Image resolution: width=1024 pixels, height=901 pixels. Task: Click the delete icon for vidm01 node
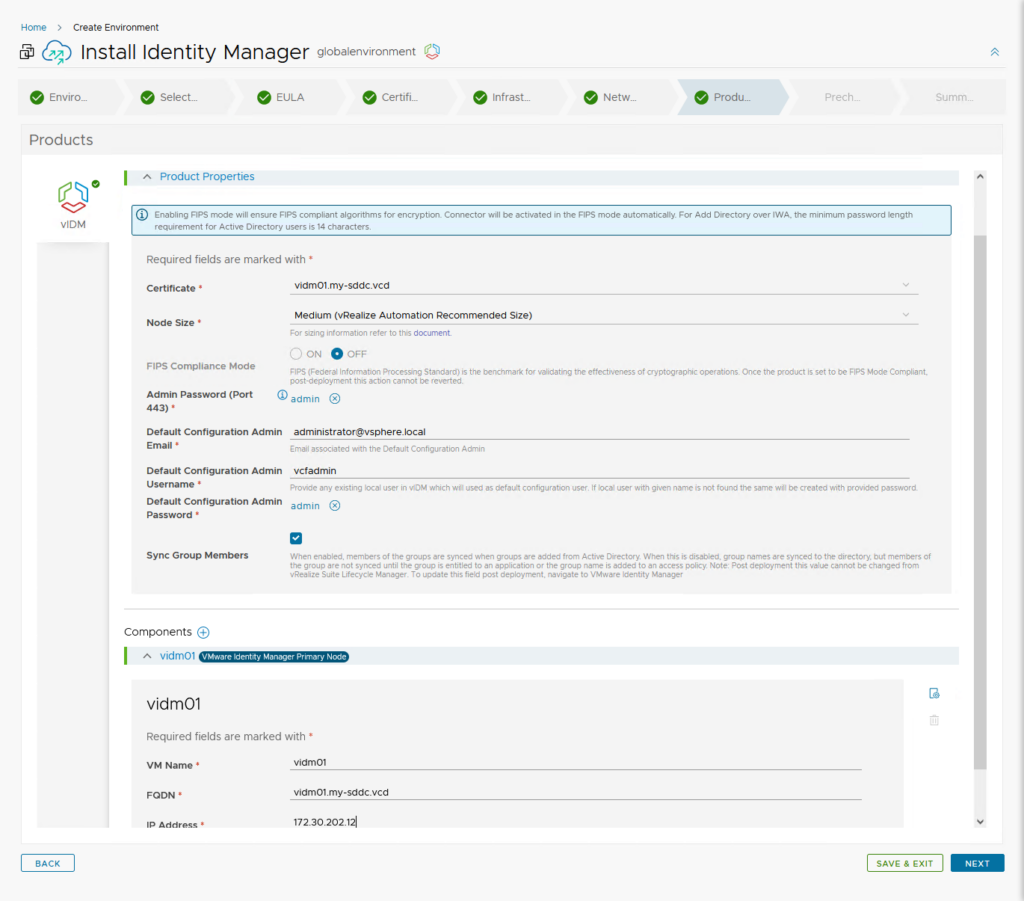pyautogui.click(x=934, y=720)
